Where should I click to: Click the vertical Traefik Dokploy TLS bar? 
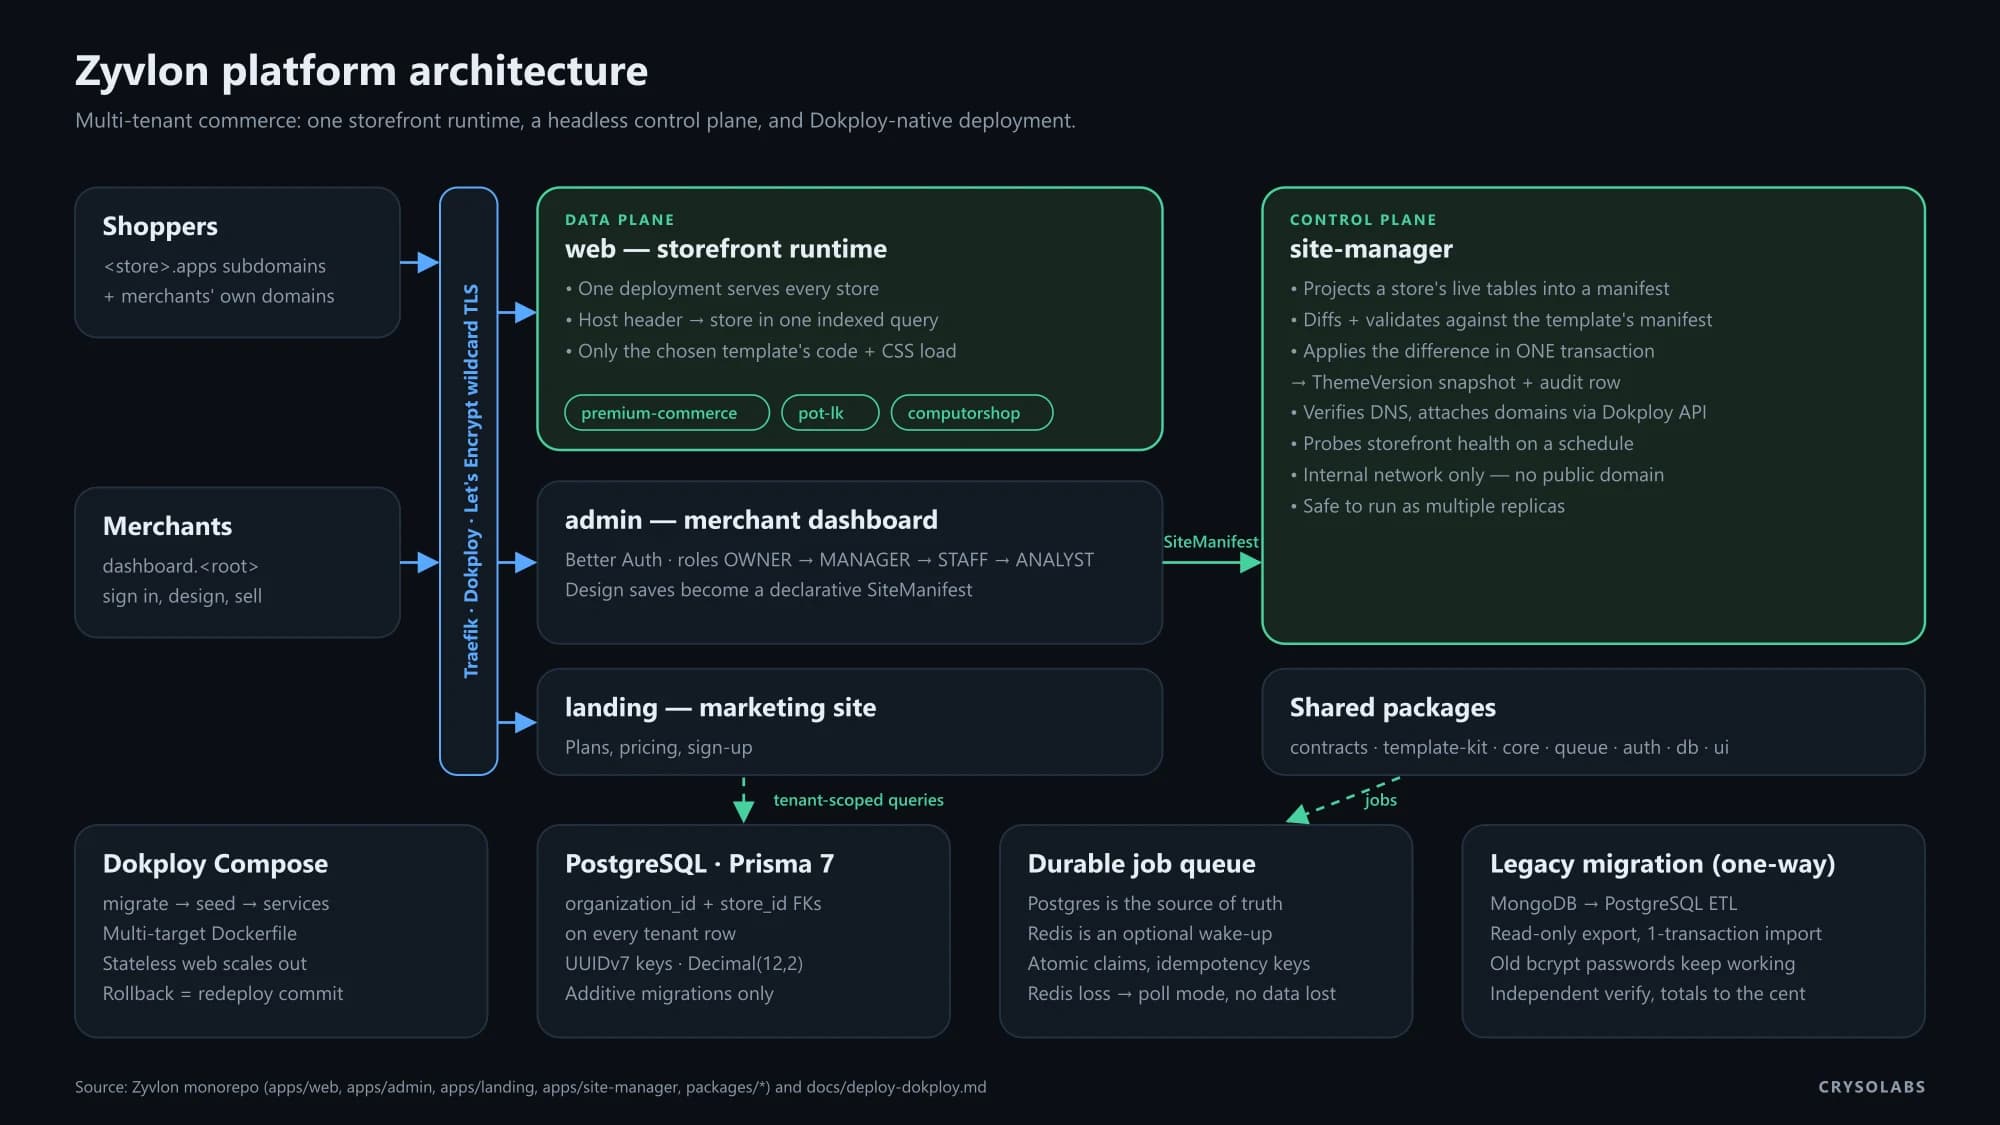(x=469, y=481)
